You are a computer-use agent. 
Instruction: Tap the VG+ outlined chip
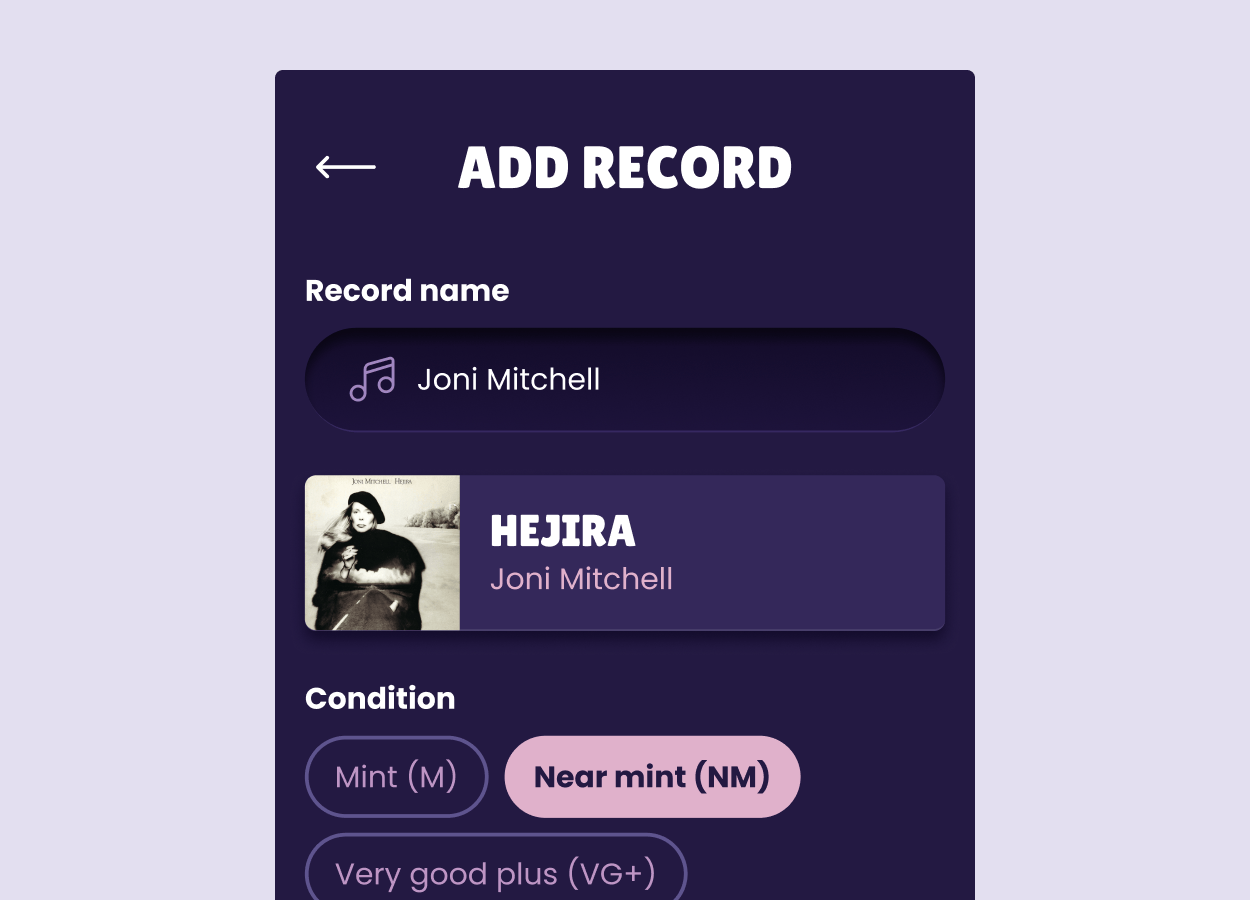tap(495, 873)
